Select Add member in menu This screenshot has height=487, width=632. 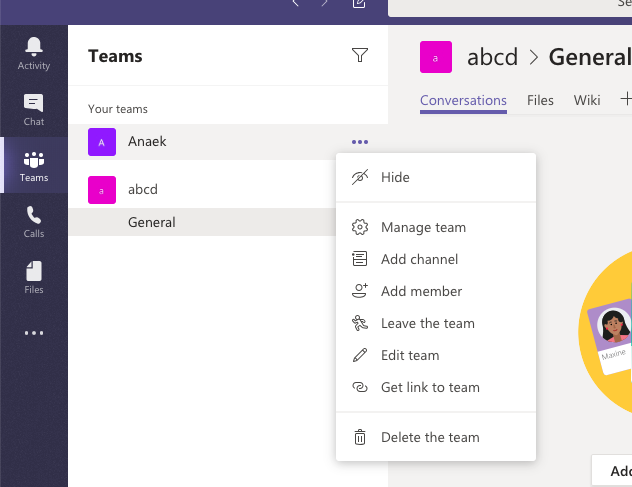point(436,291)
